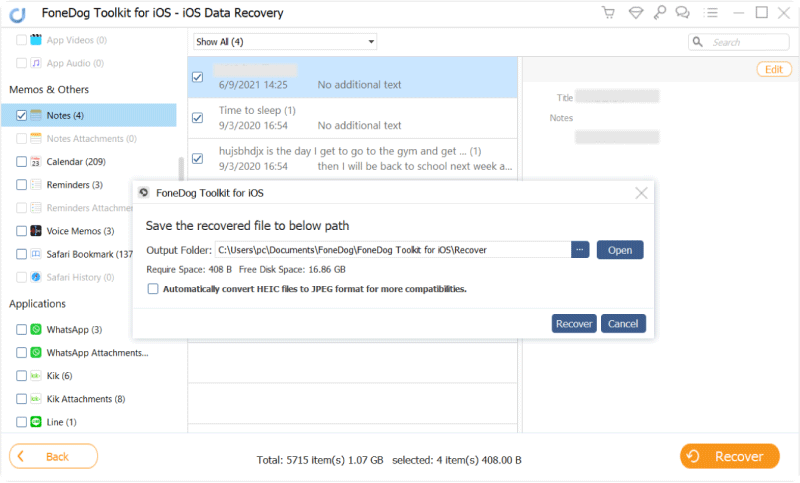Click Open next to output folder
Screen dimensions: 800x483
coord(620,250)
